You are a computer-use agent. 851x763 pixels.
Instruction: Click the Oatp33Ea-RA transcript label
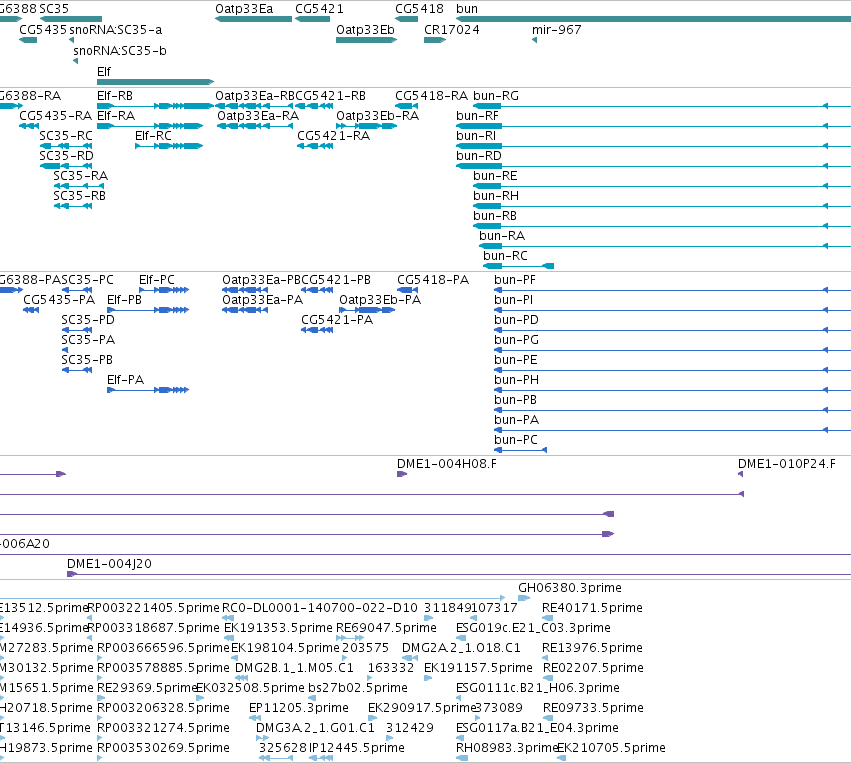tap(258, 116)
